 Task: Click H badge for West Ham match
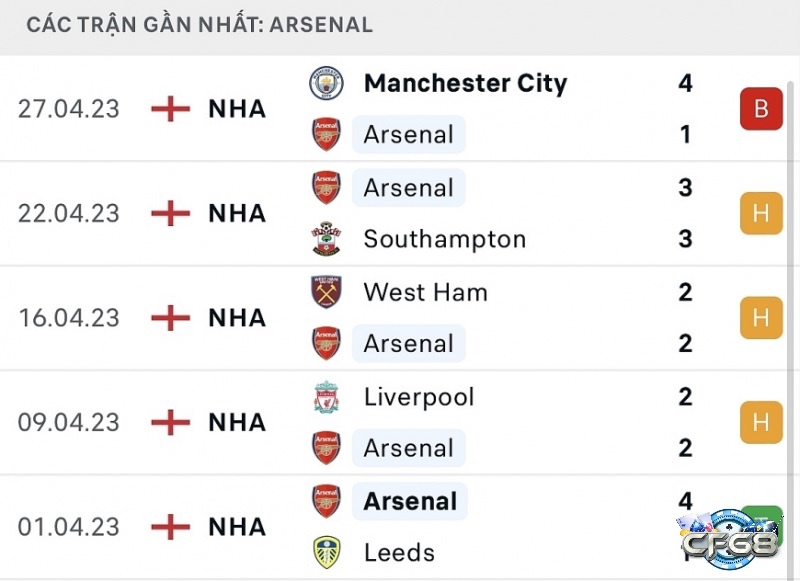pyautogui.click(x=761, y=318)
